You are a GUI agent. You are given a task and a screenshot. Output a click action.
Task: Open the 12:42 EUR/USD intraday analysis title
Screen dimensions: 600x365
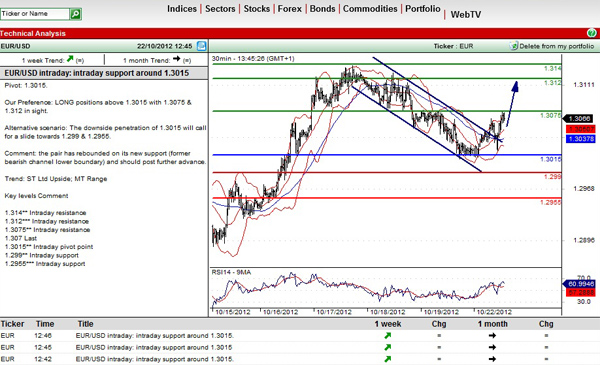click(x=155, y=359)
